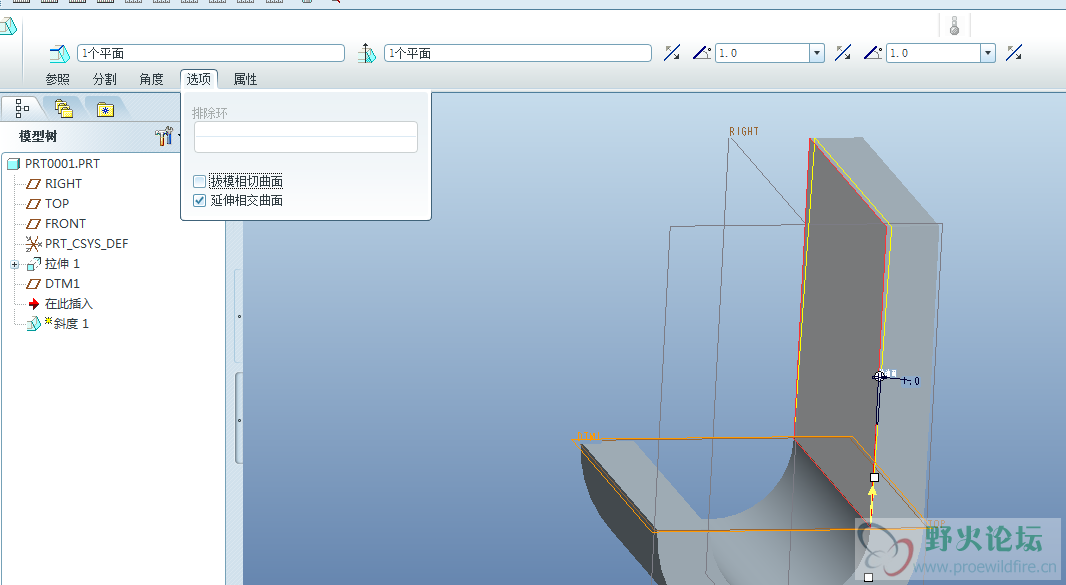Click the pause/status lamp icon
This screenshot has height=585, width=1066.
coord(954,26)
